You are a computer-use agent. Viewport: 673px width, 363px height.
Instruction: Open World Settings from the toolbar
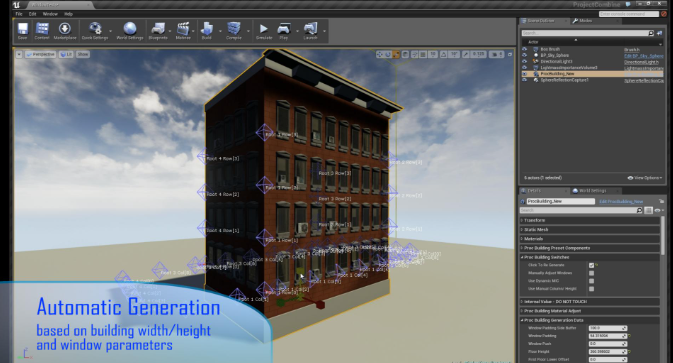pyautogui.click(x=130, y=29)
